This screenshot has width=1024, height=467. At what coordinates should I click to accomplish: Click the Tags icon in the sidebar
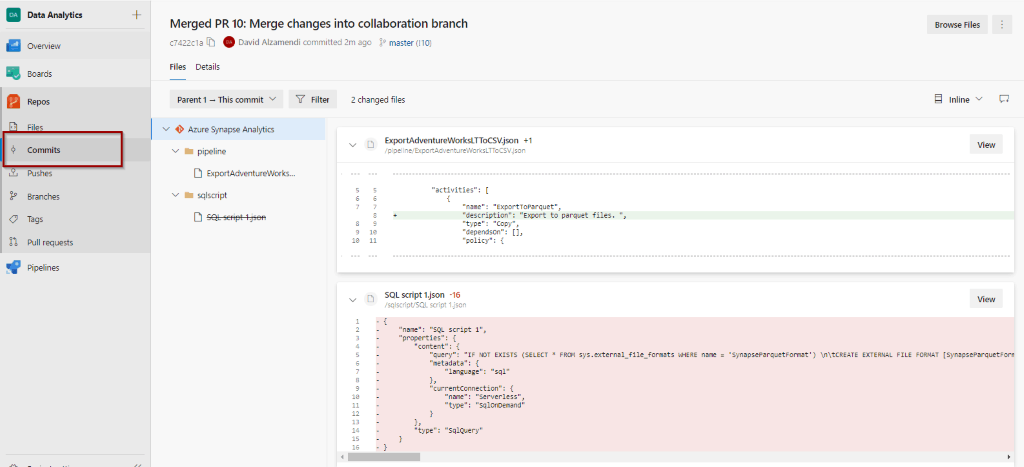tap(13, 219)
